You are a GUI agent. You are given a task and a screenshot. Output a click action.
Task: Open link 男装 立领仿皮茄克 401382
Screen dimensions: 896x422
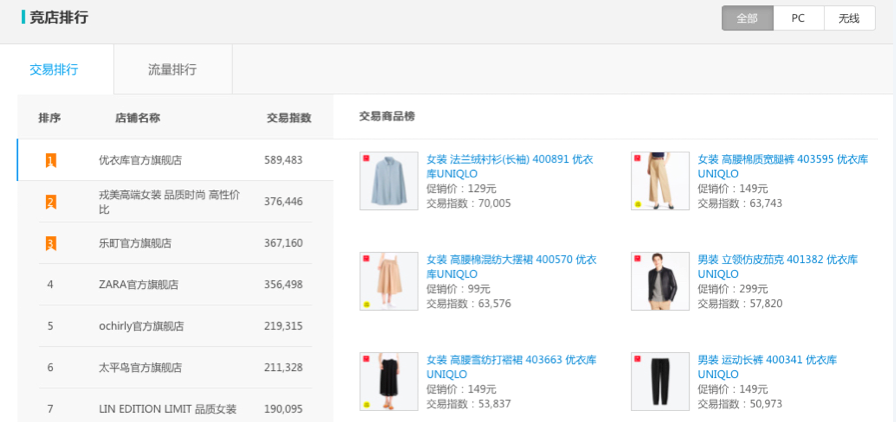(x=778, y=266)
